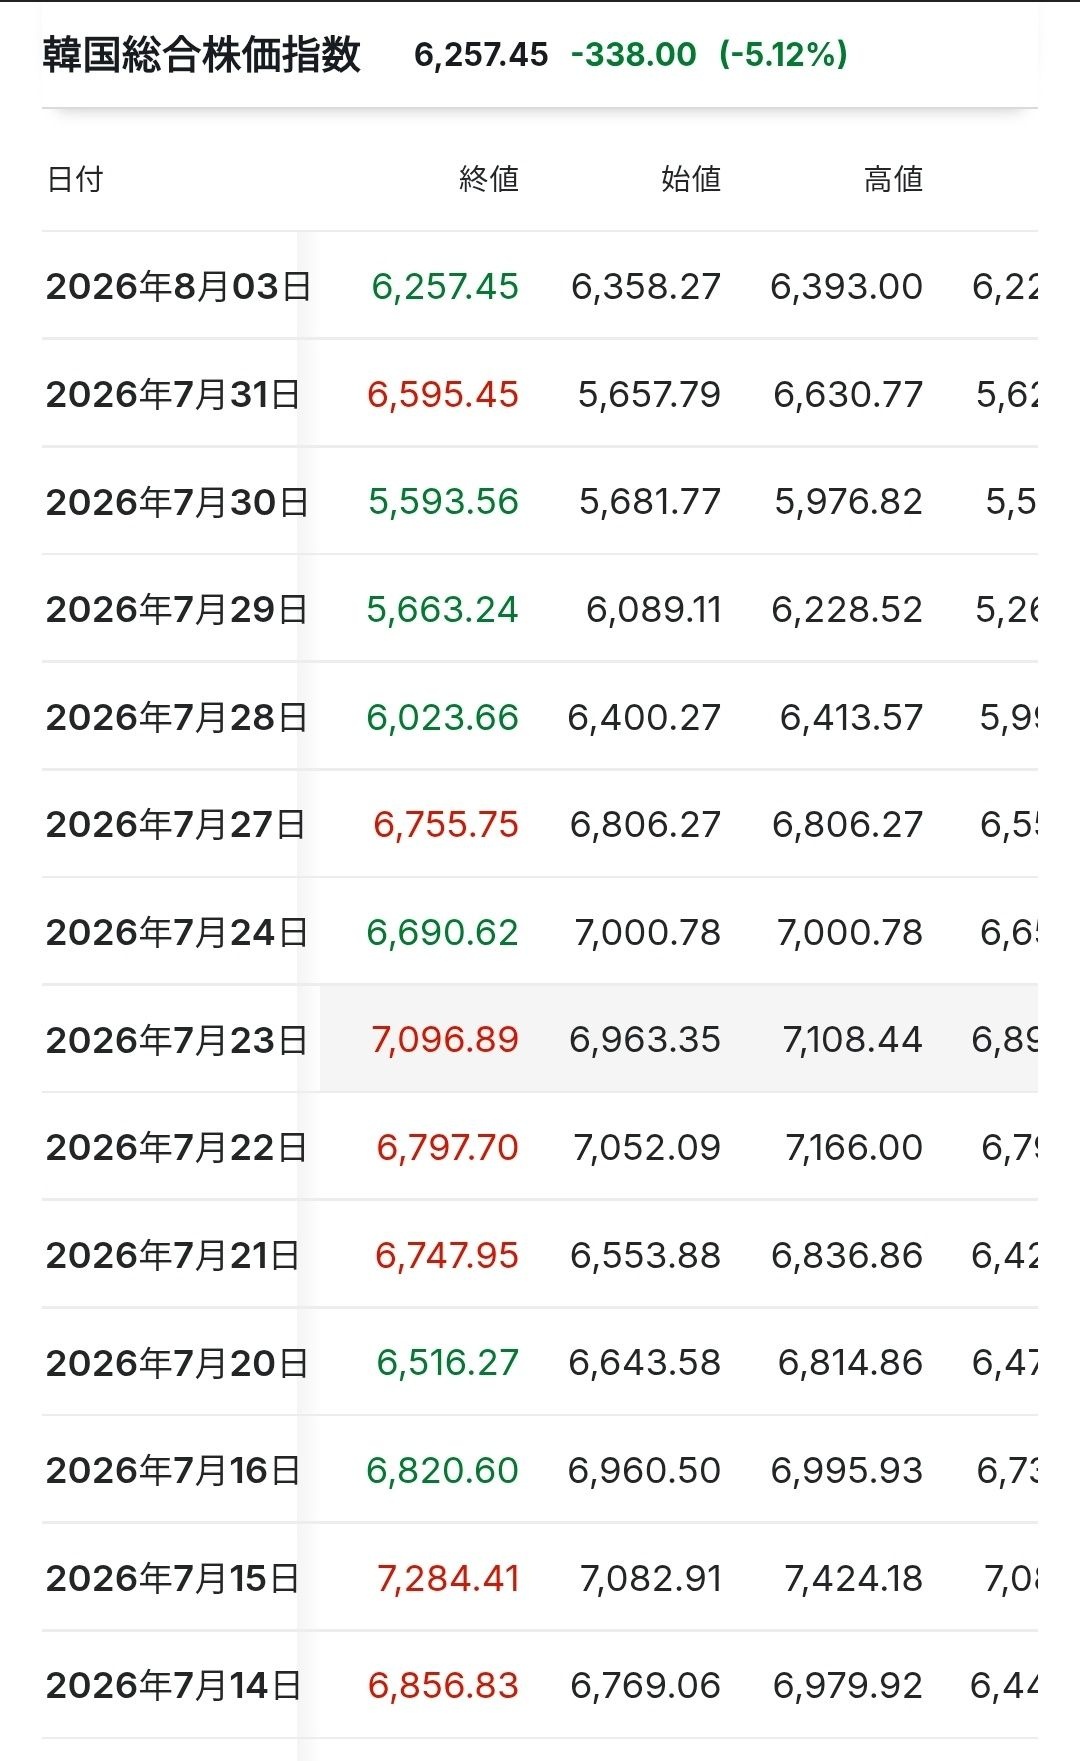Select the 2026年7月27日 row date
The height and width of the screenshot is (1761, 1080).
point(175,824)
